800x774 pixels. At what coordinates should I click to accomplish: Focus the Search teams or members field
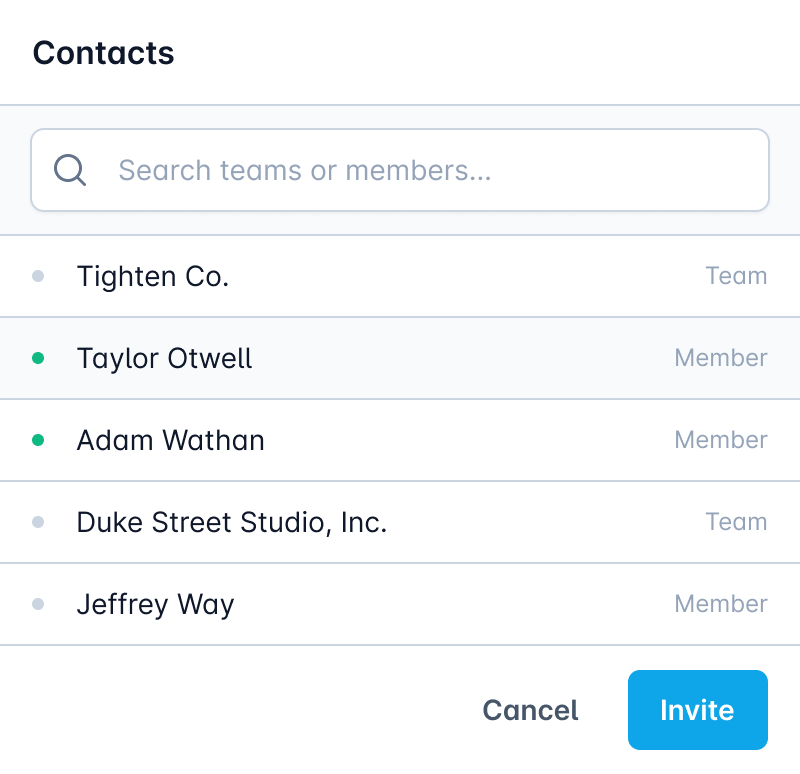click(420, 170)
